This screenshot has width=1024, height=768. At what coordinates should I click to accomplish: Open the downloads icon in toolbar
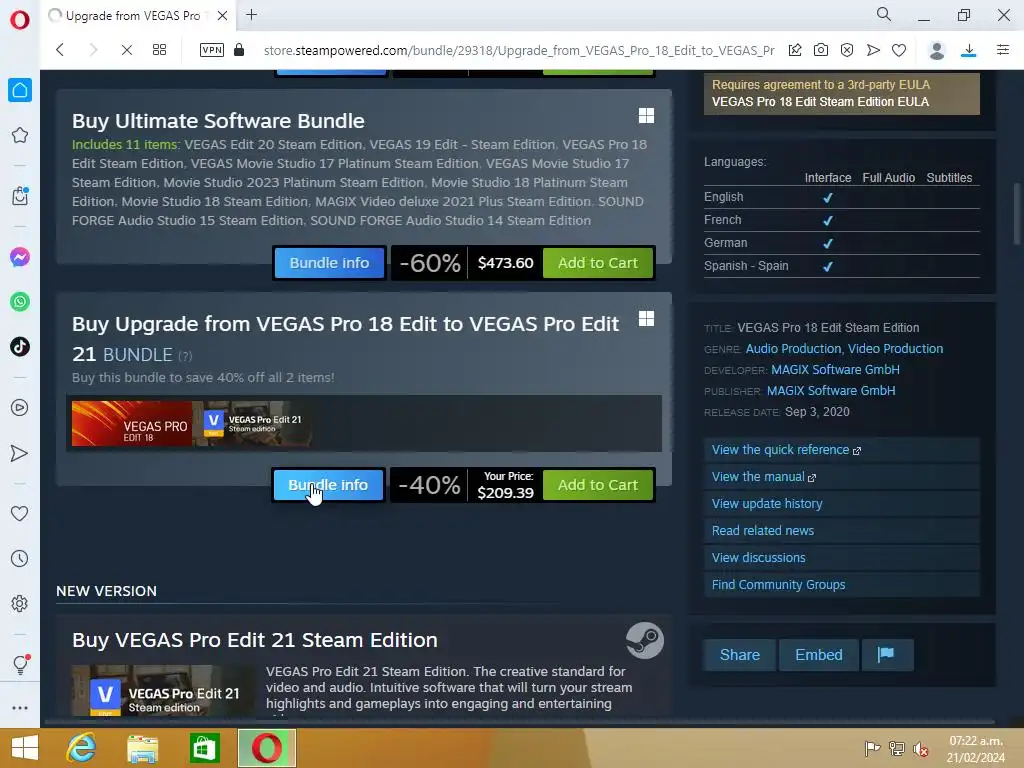[x=969, y=50]
